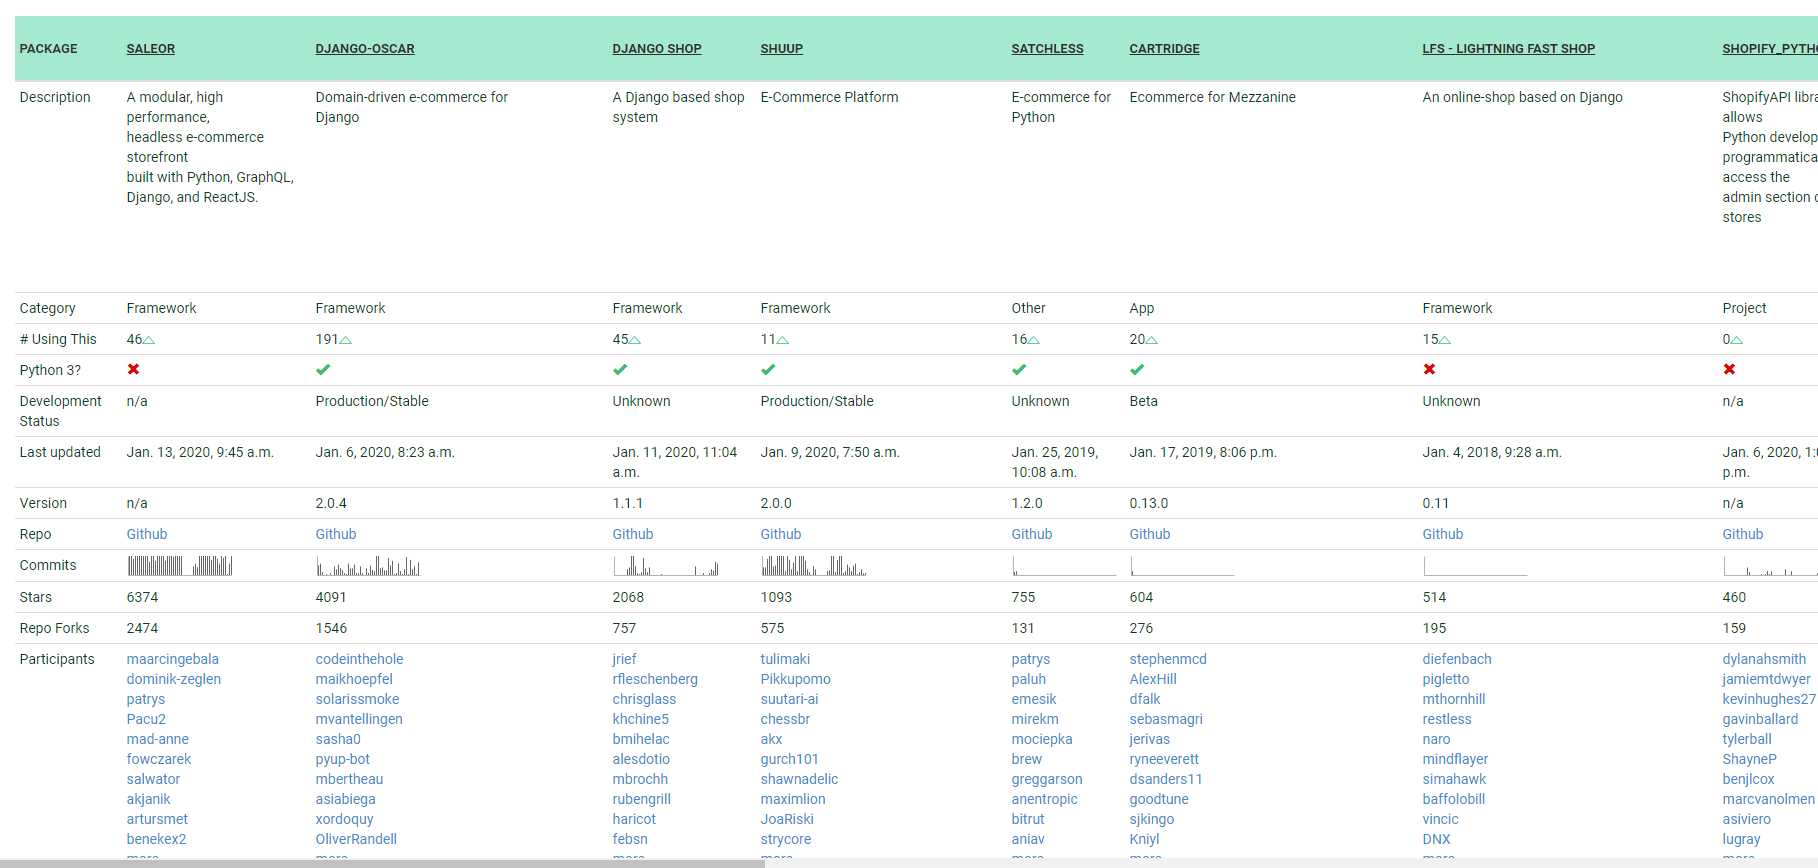Open participant pigletto's profile
The width and height of the screenshot is (1818, 868).
click(1446, 679)
